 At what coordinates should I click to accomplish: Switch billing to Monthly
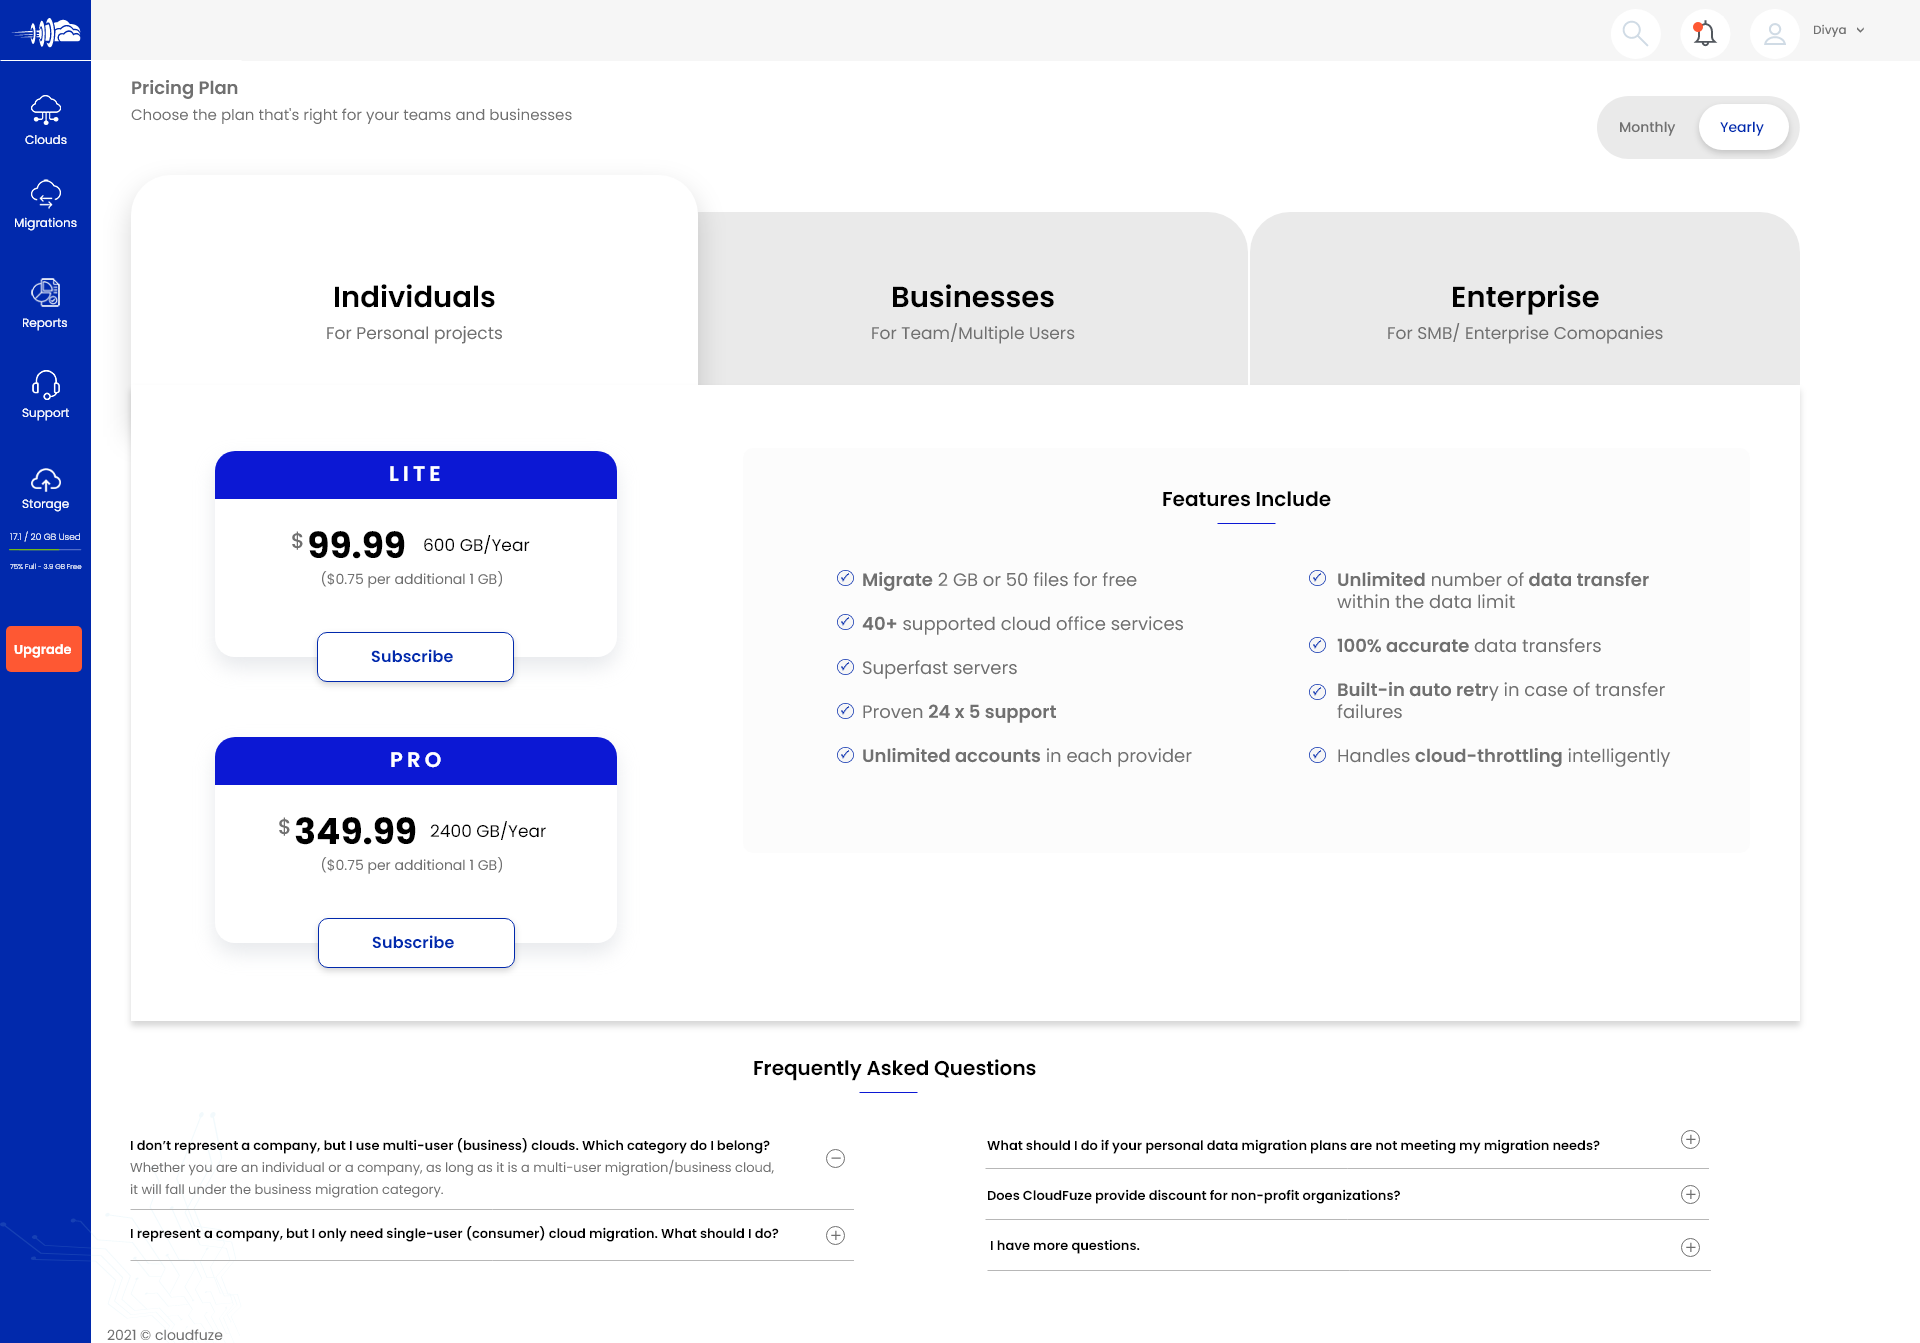point(1646,127)
